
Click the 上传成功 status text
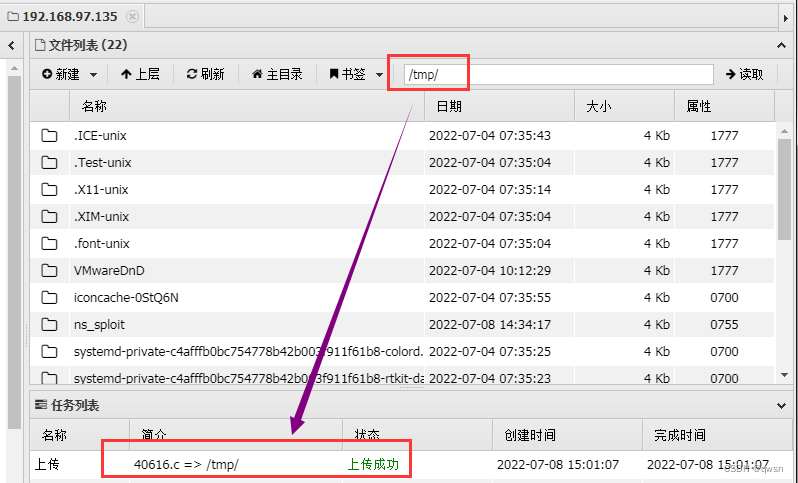(x=373, y=464)
